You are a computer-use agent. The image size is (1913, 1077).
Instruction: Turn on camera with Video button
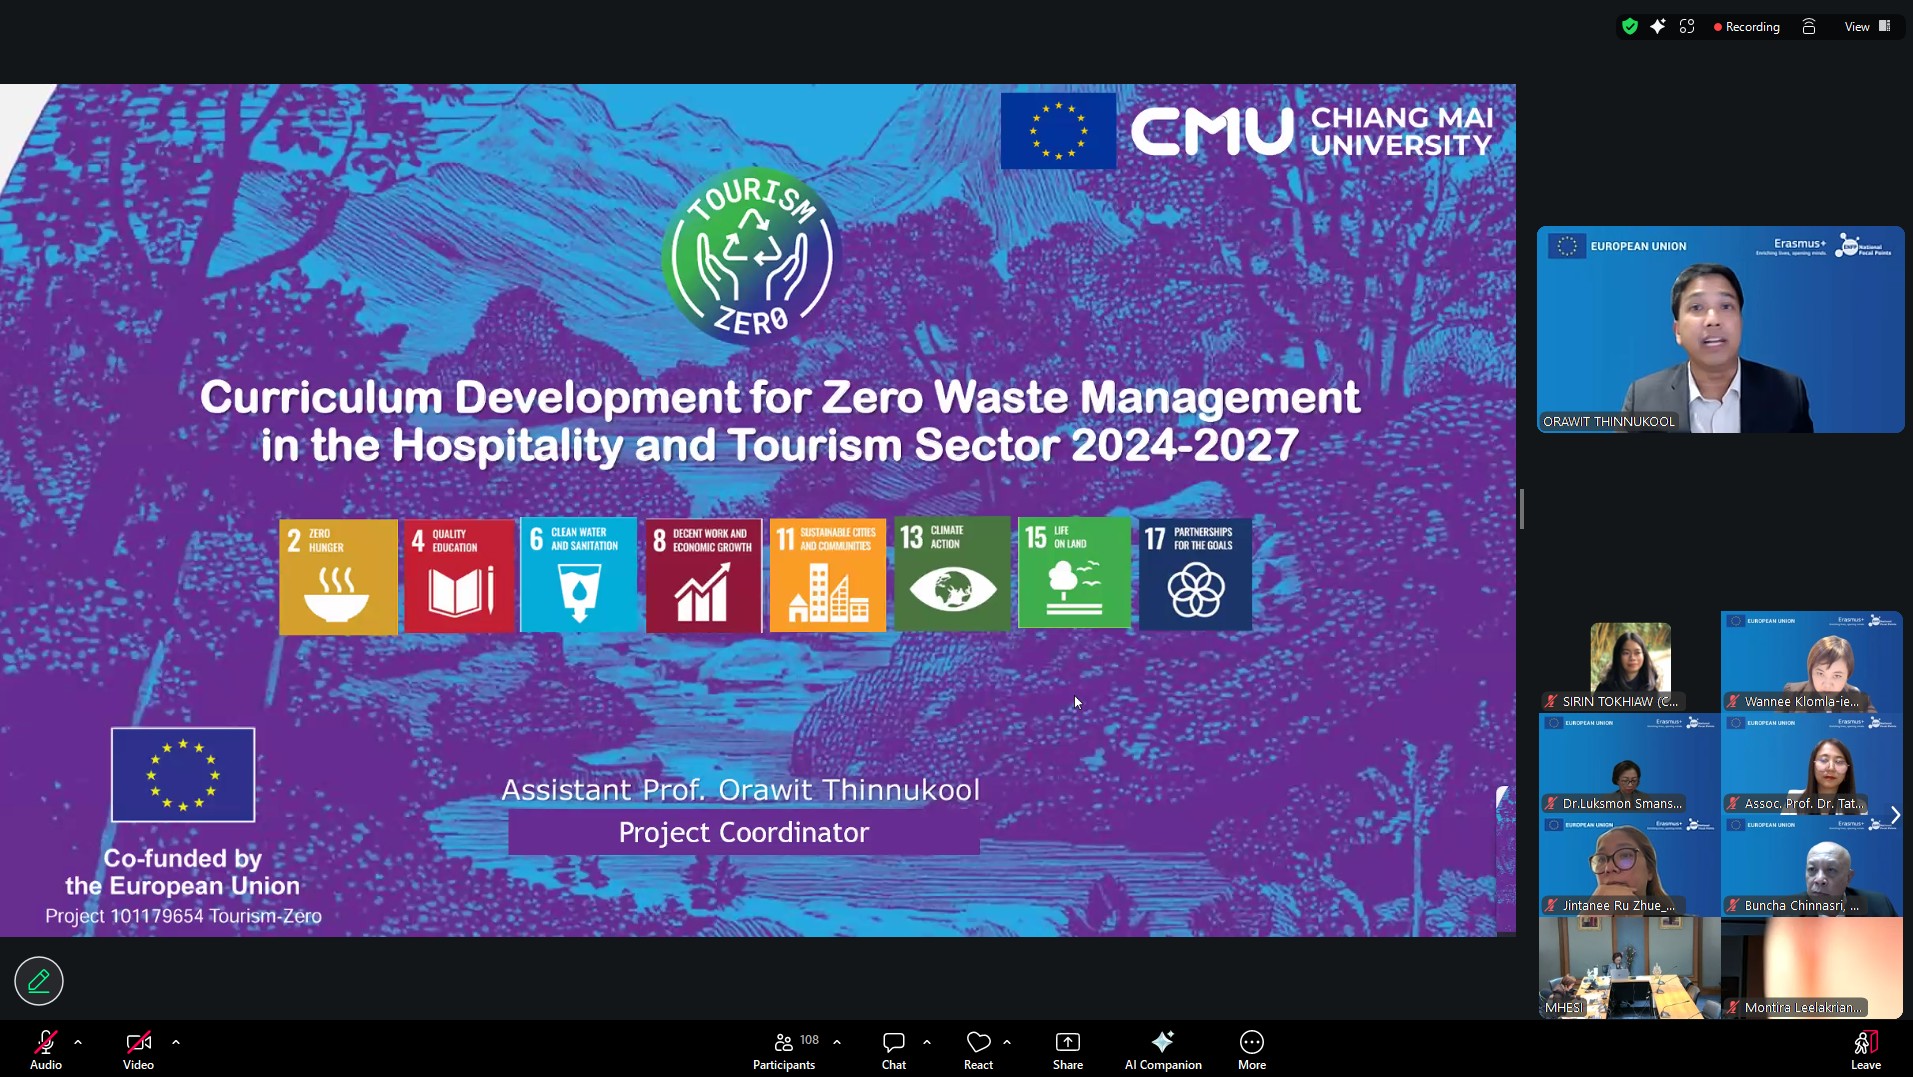[x=138, y=1050]
